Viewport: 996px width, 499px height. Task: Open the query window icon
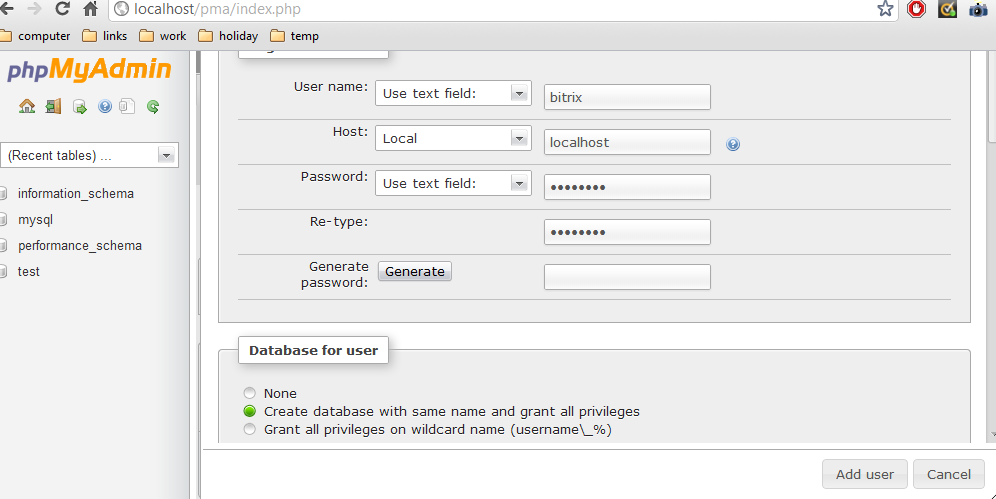click(79, 106)
